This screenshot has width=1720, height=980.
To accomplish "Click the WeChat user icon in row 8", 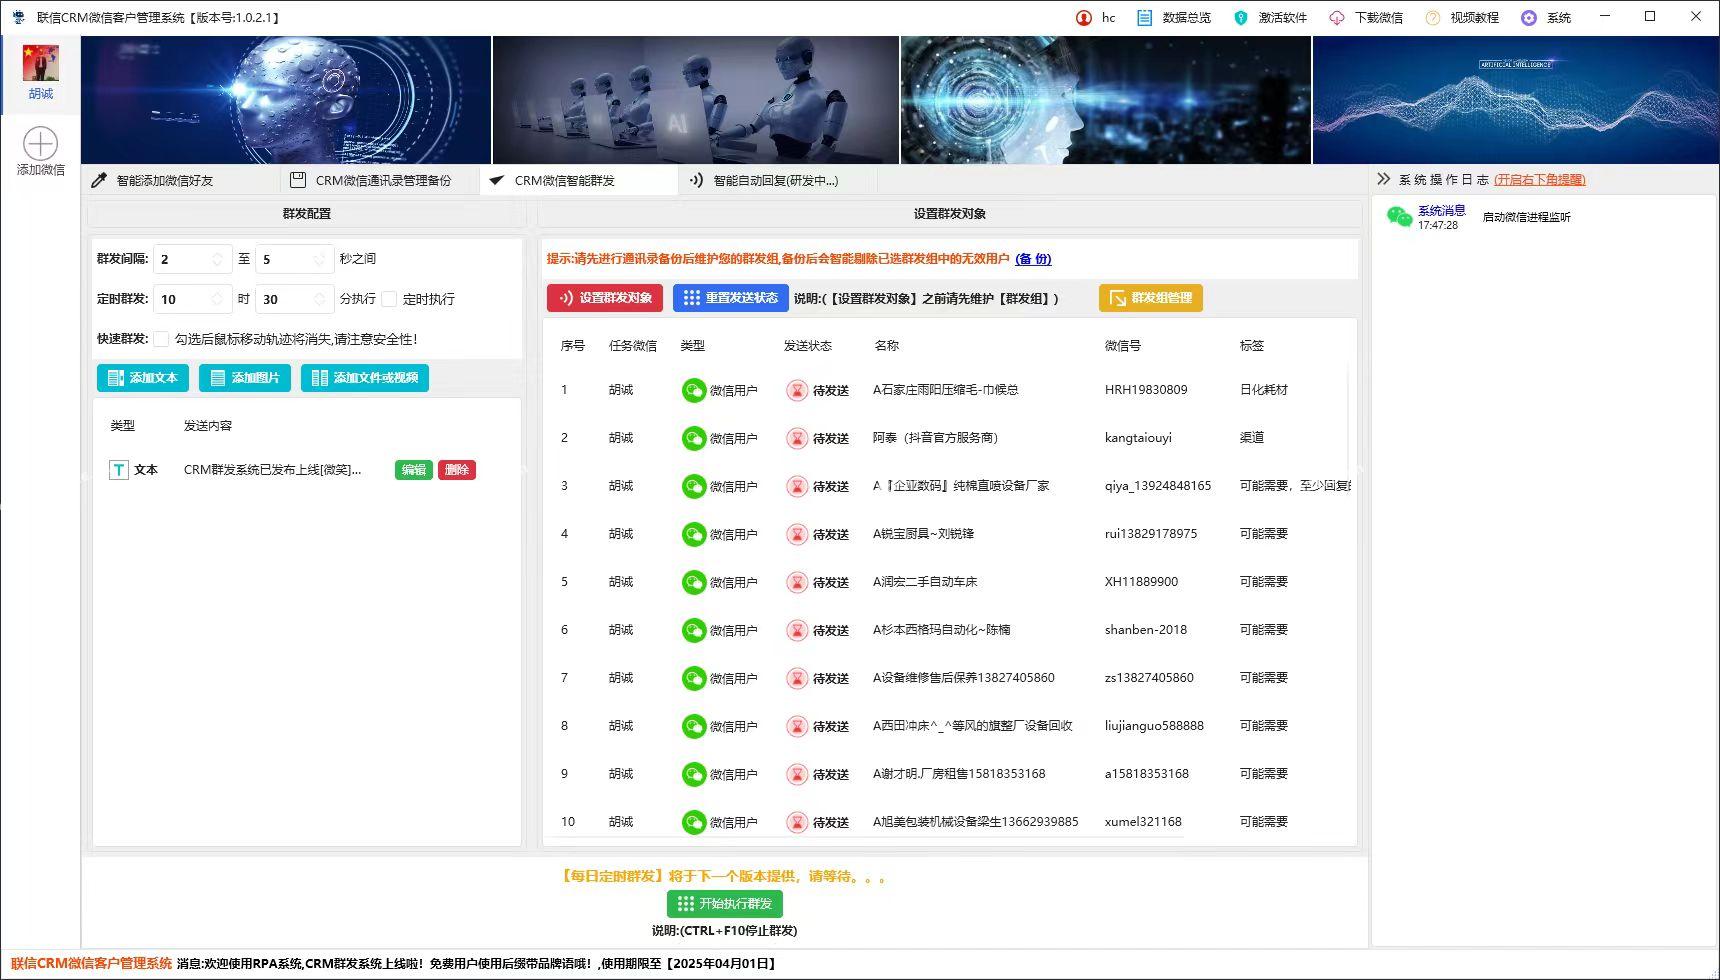I will pos(694,726).
